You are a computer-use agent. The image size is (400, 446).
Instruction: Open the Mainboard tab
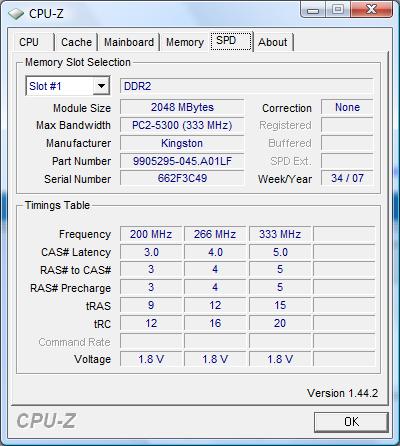[x=129, y=42]
